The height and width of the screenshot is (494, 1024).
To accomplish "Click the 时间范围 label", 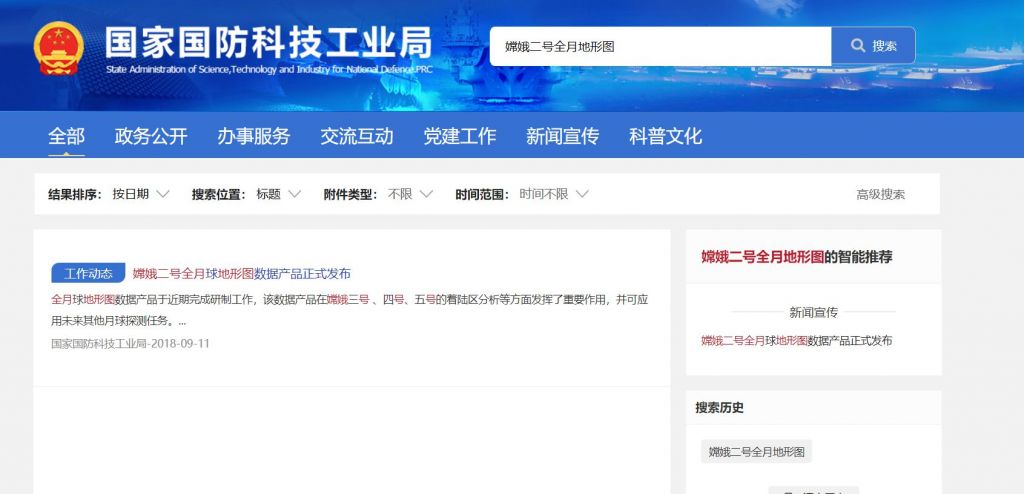I will (483, 194).
